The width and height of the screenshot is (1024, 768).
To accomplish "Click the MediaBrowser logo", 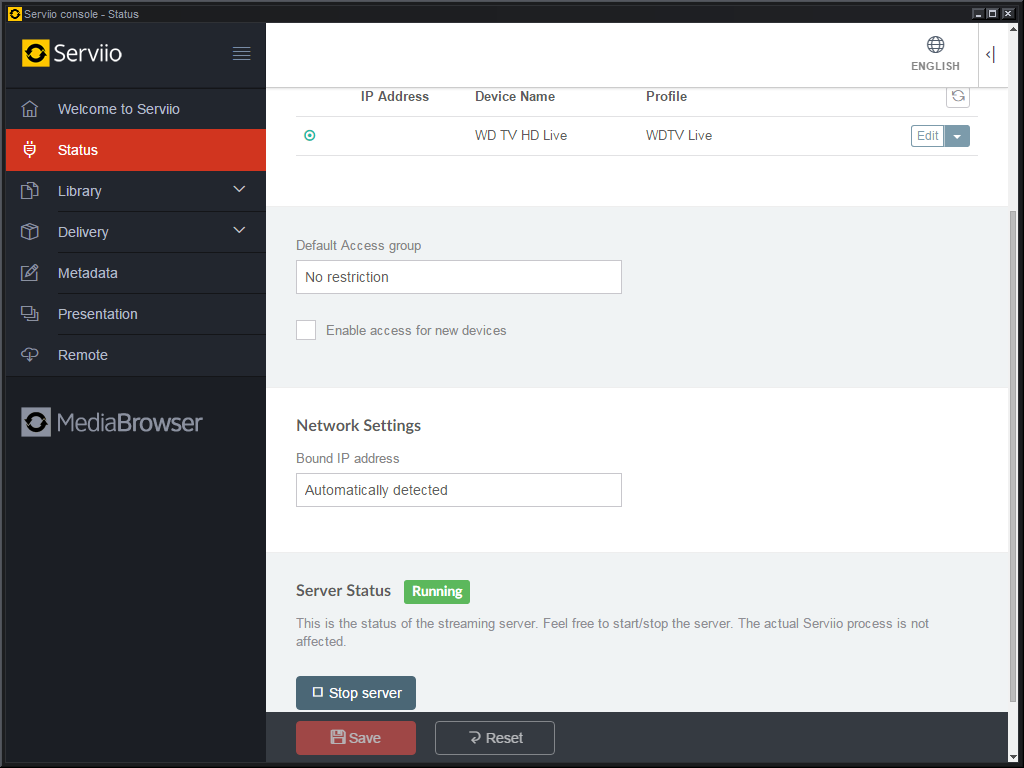I will click(x=112, y=422).
